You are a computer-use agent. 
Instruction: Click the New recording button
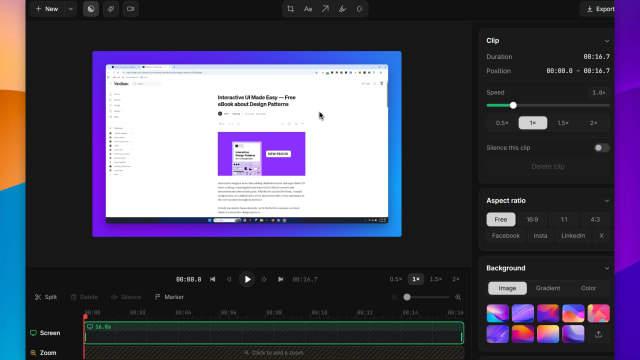(x=47, y=9)
